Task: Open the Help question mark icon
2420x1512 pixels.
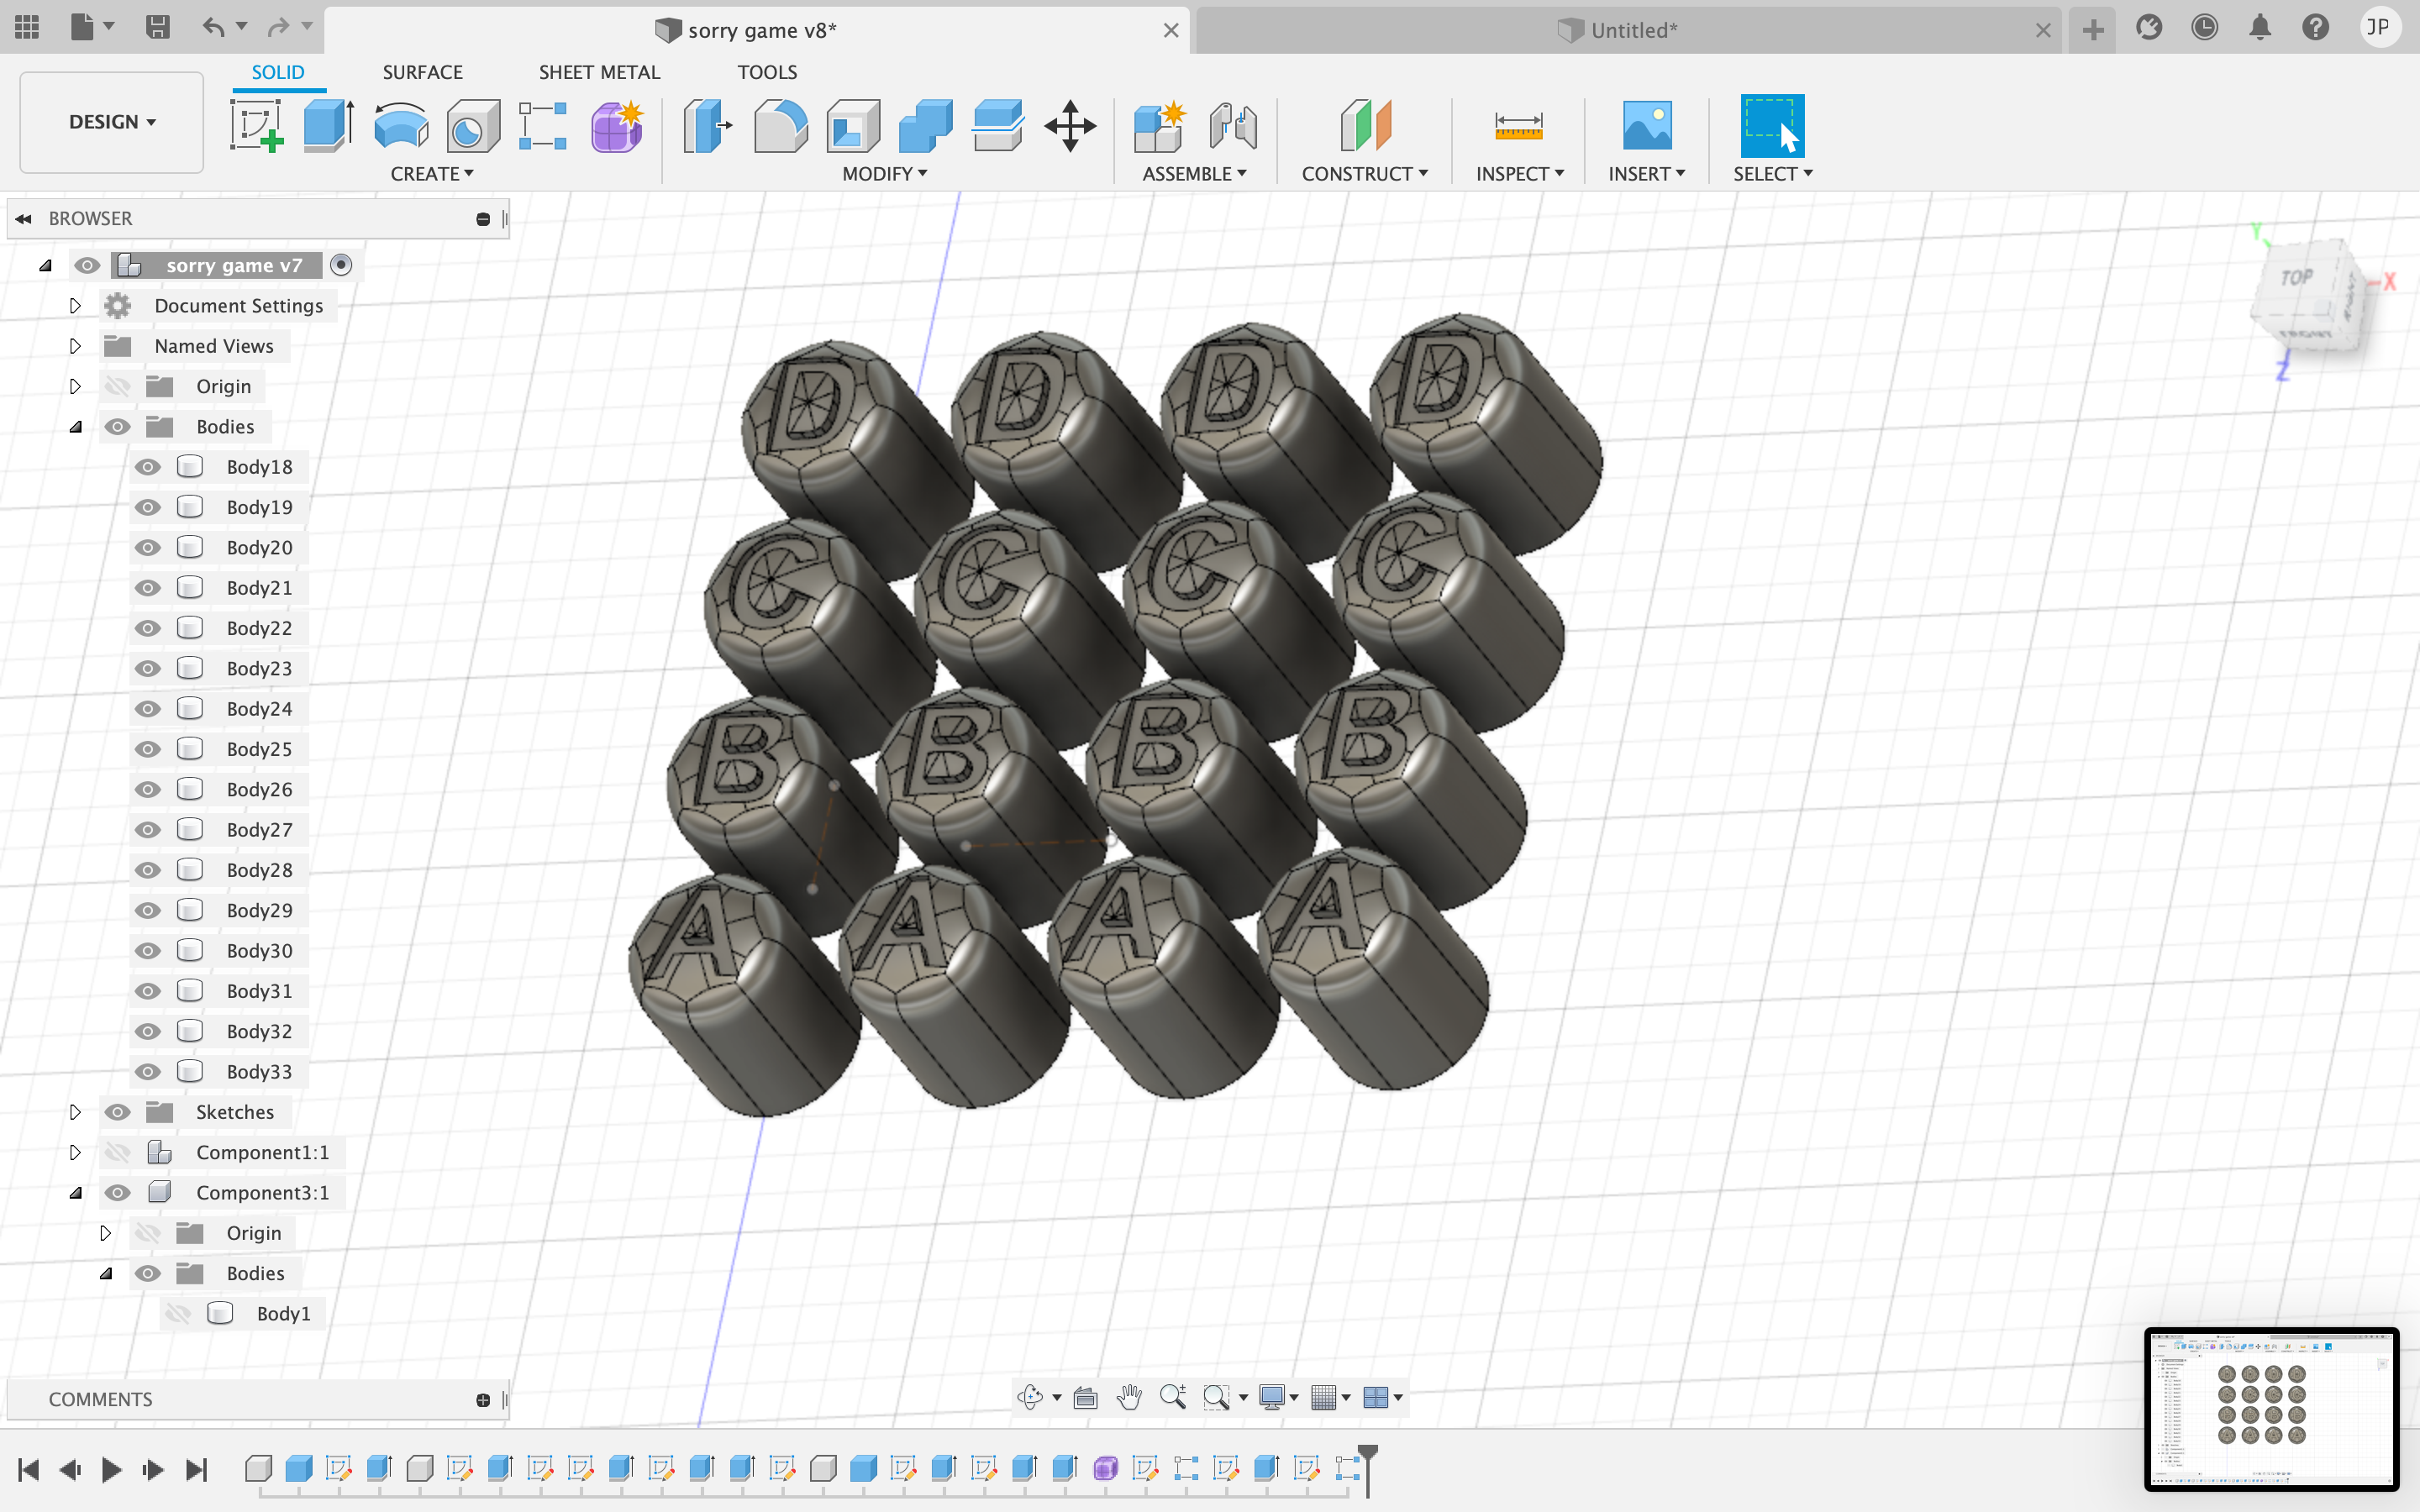Action: point(2315,27)
